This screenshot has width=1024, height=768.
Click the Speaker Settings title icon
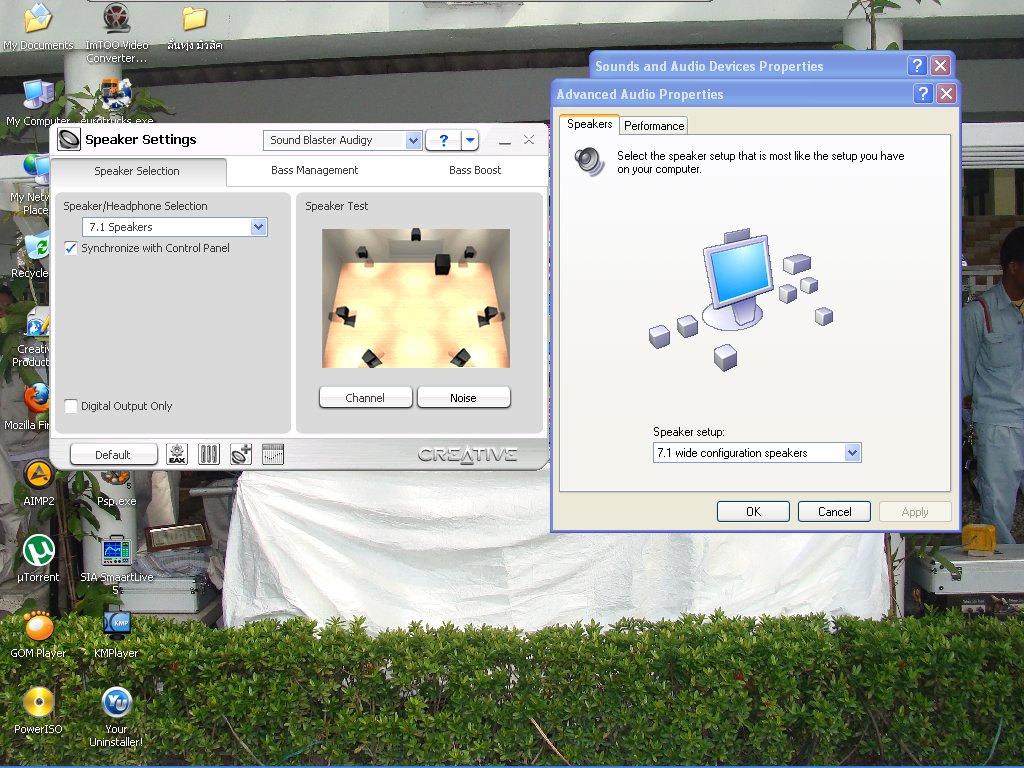tap(69, 139)
